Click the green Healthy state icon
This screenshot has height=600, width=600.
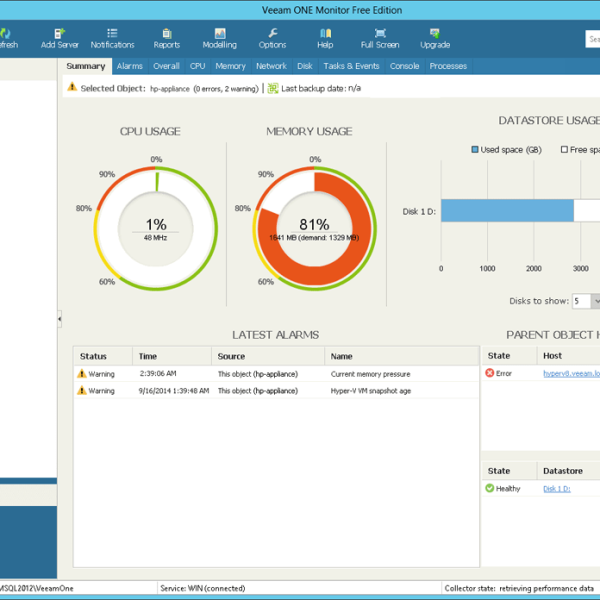coord(489,488)
